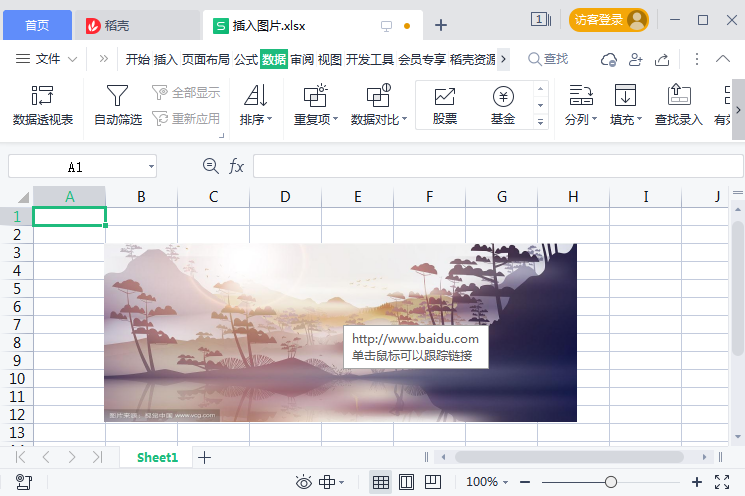Image resolution: width=745 pixels, height=496 pixels.
Task: Click the zoom magnifier icon beside fx
Action: tap(210, 166)
